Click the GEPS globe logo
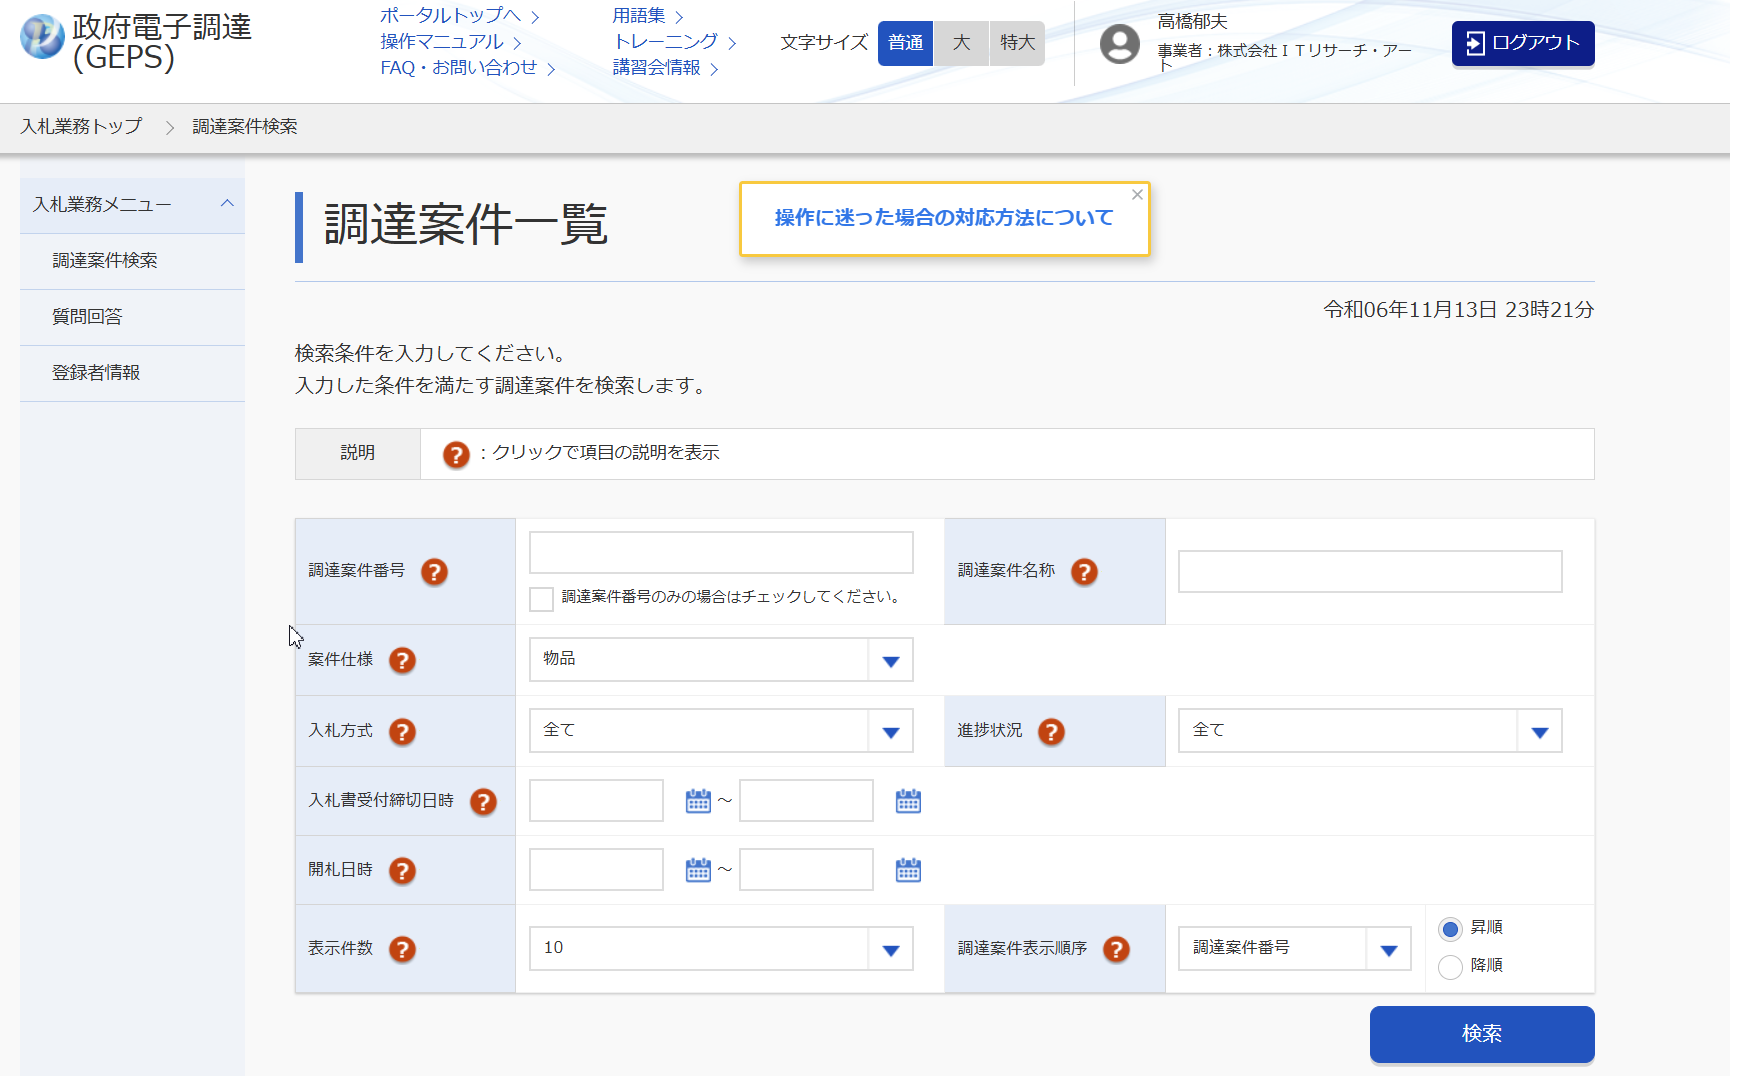1738x1084 pixels. (42, 37)
